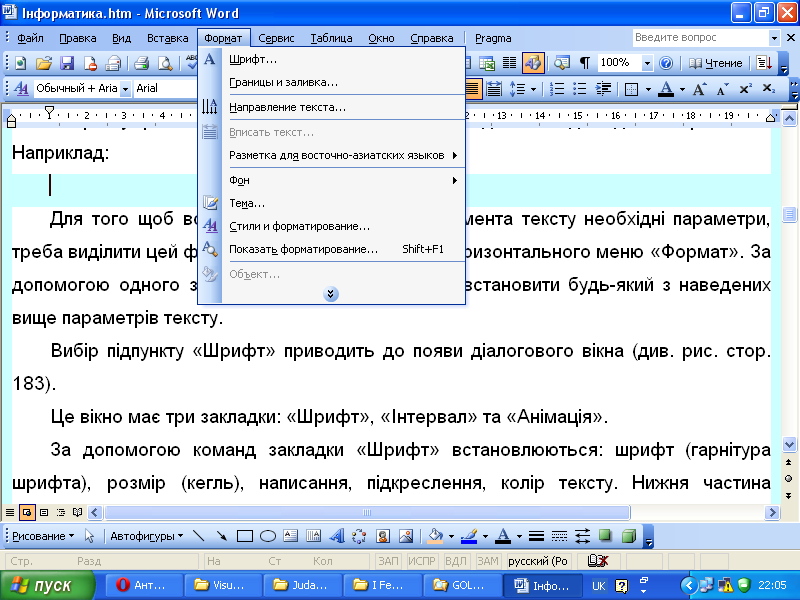Select the Line drawing tool

[x=198, y=536]
